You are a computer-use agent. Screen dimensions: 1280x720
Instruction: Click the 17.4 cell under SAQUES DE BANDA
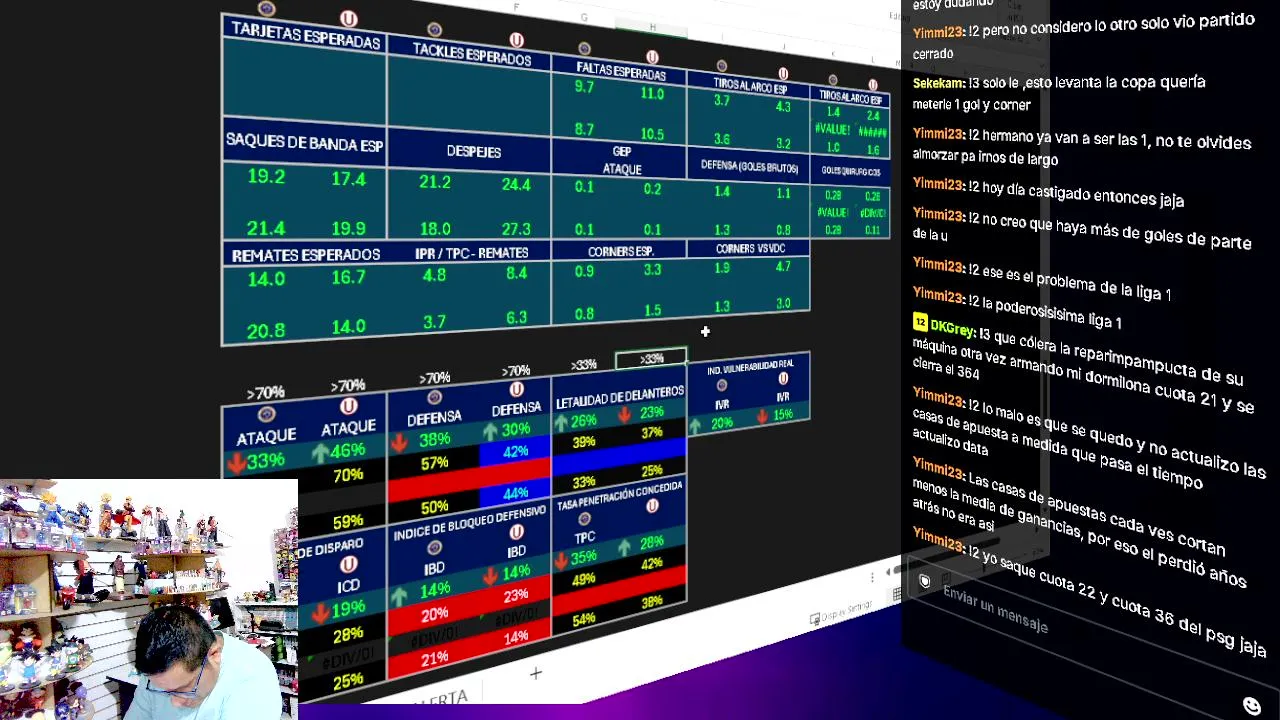point(348,179)
